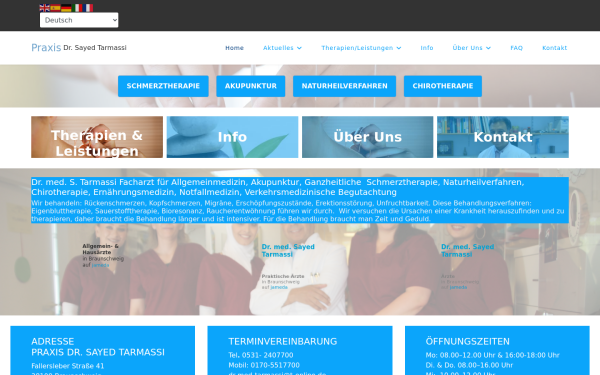This screenshot has height=375, width=600.
Task: Click jameda link under Allgemein- & Hausärzte
Action: pos(100,265)
